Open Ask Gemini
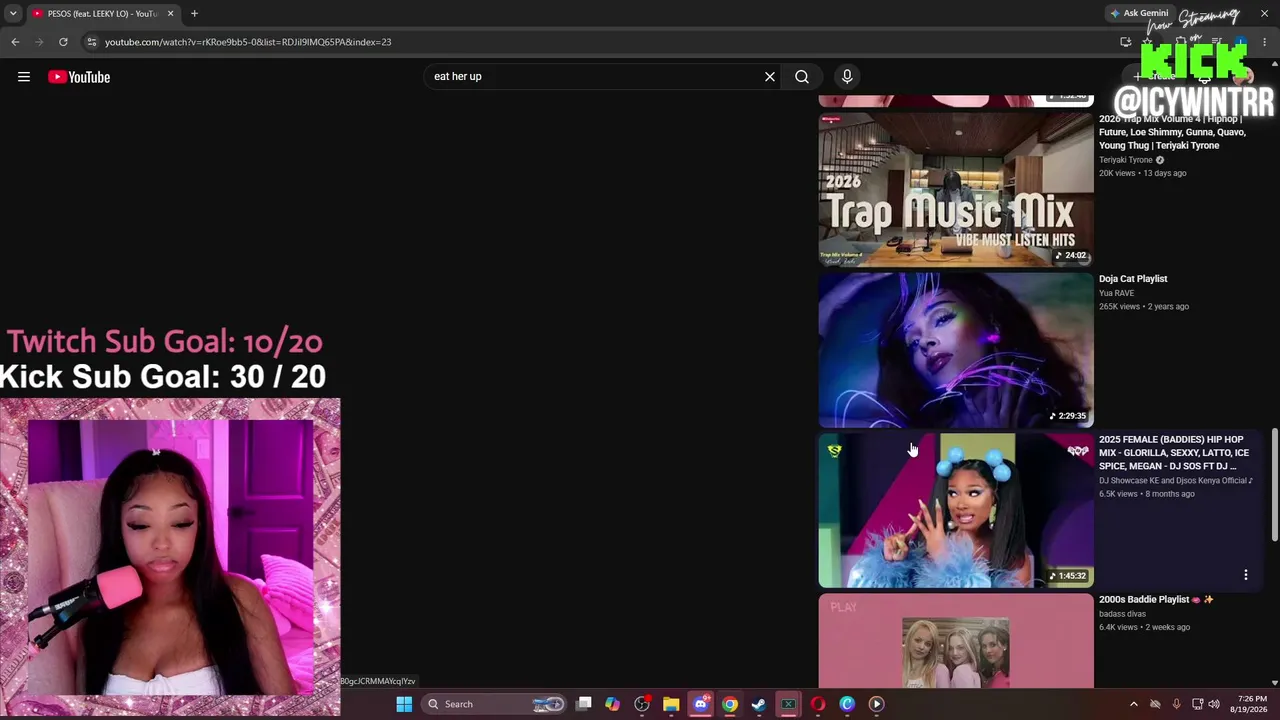This screenshot has width=1280, height=720. pos(1138,14)
